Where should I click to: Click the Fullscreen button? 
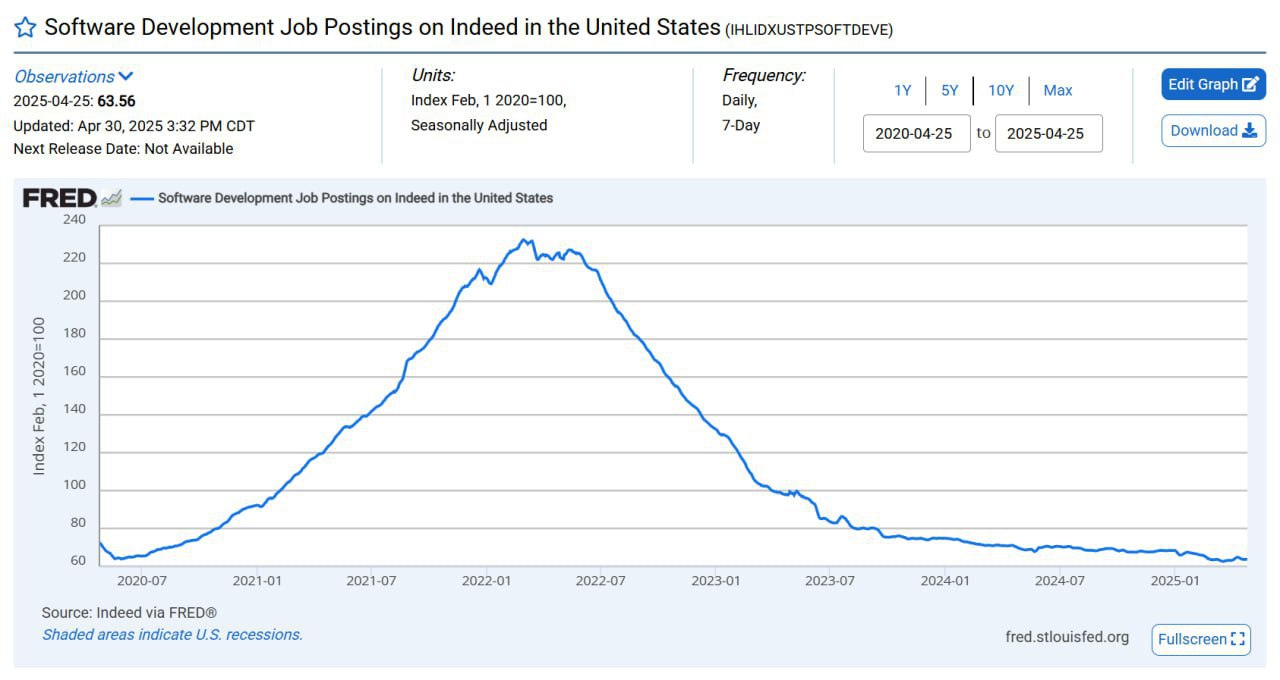click(1201, 639)
